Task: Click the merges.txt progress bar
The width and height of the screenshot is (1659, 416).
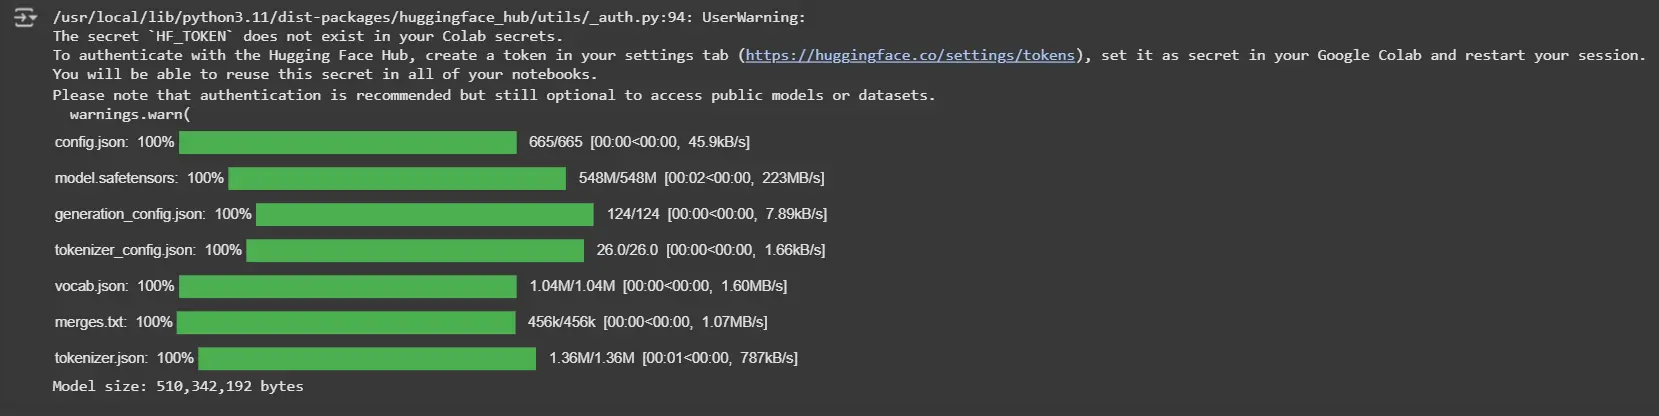Action: [346, 323]
